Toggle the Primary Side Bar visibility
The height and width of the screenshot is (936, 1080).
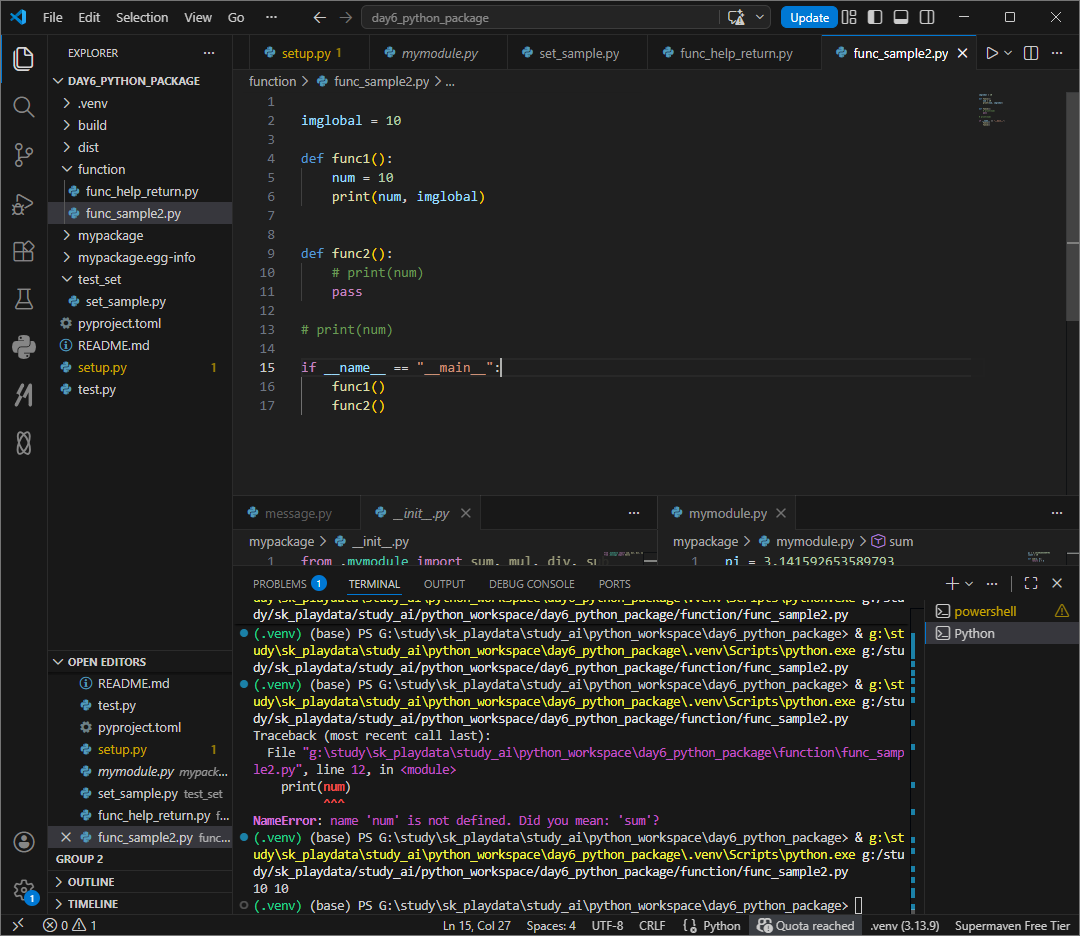[875, 17]
